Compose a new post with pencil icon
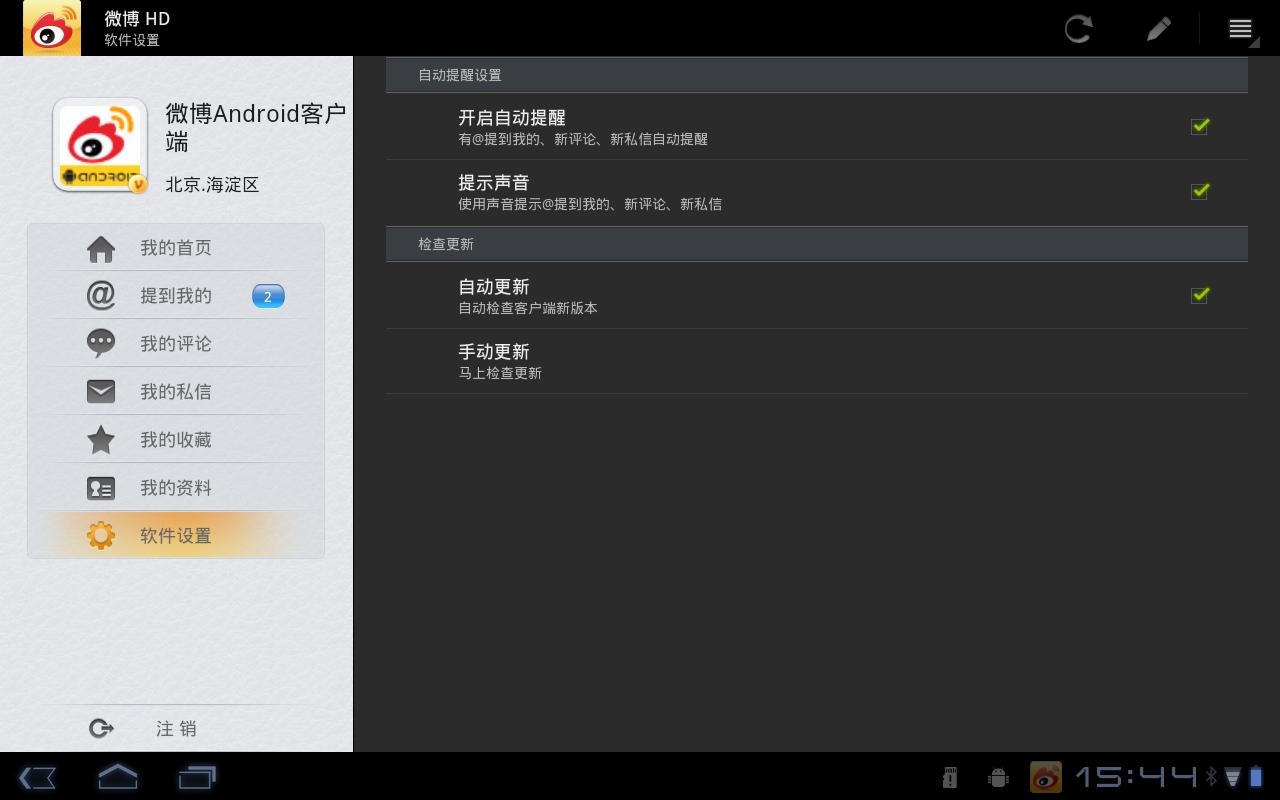The height and width of the screenshot is (800, 1280). click(x=1158, y=28)
